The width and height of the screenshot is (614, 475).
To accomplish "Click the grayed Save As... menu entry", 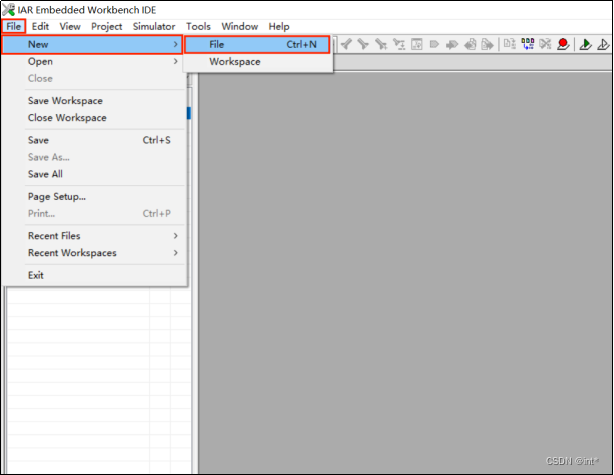I will coord(94,157).
